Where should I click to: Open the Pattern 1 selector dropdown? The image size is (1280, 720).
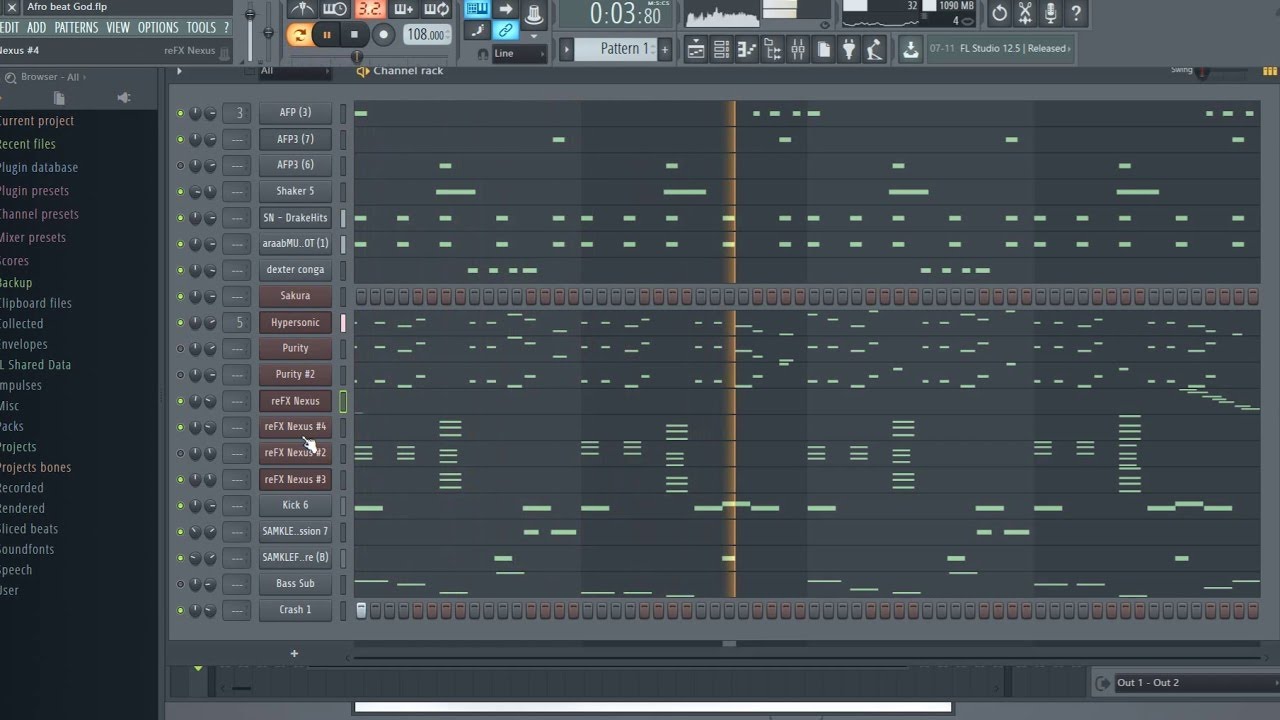click(x=616, y=49)
